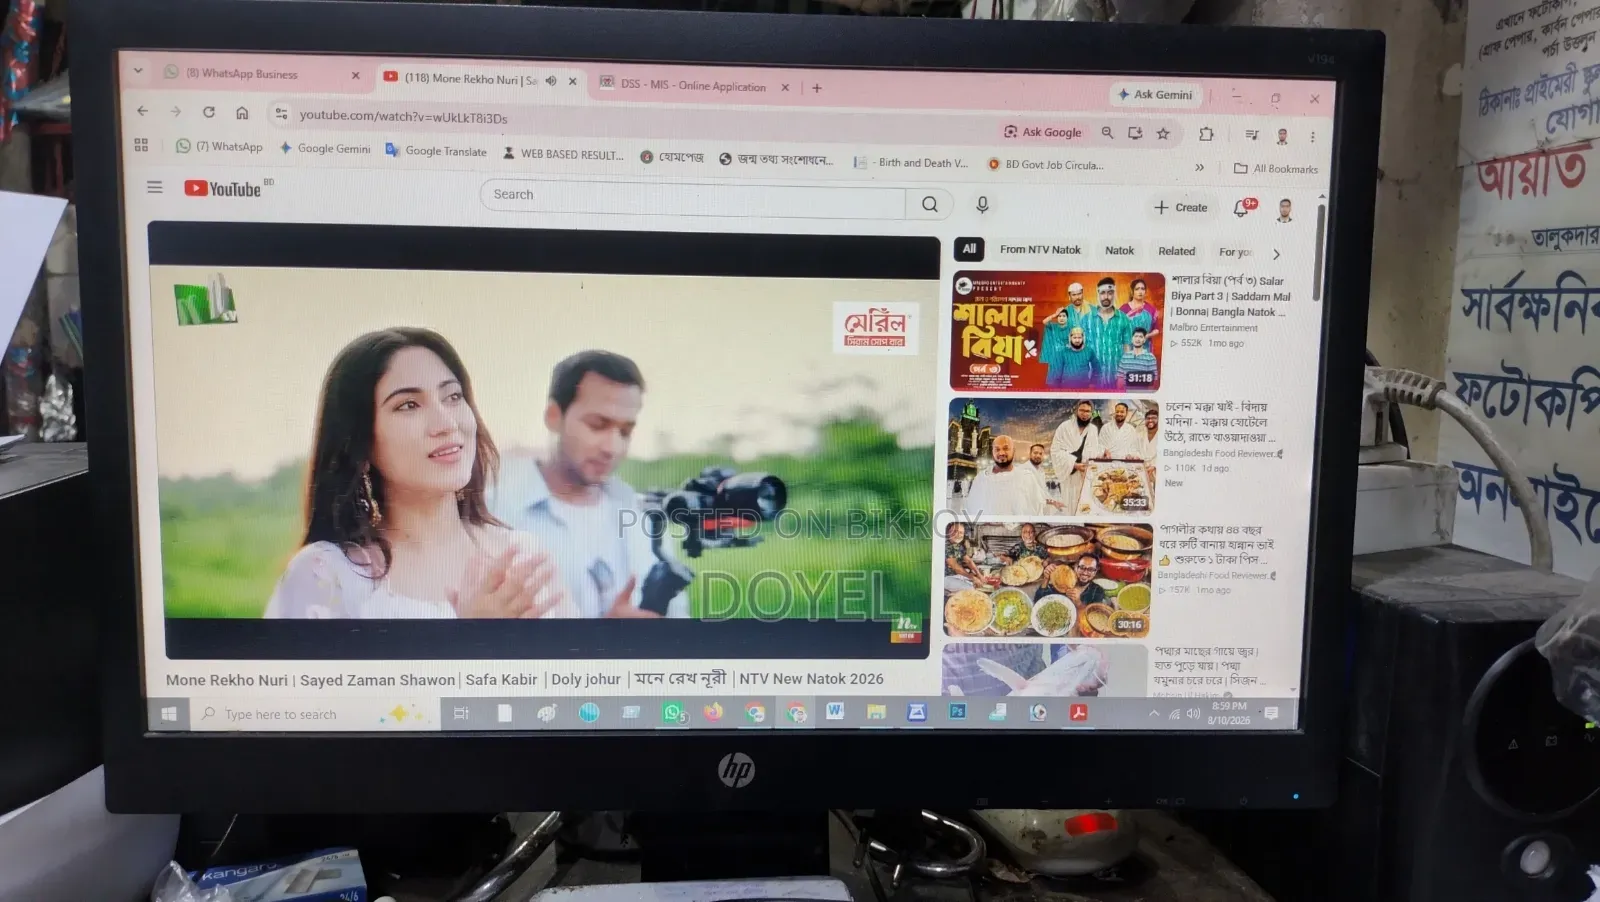The height and width of the screenshot is (902, 1600).
Task: Open the Google Gemini bookmark
Action: [x=325, y=148]
